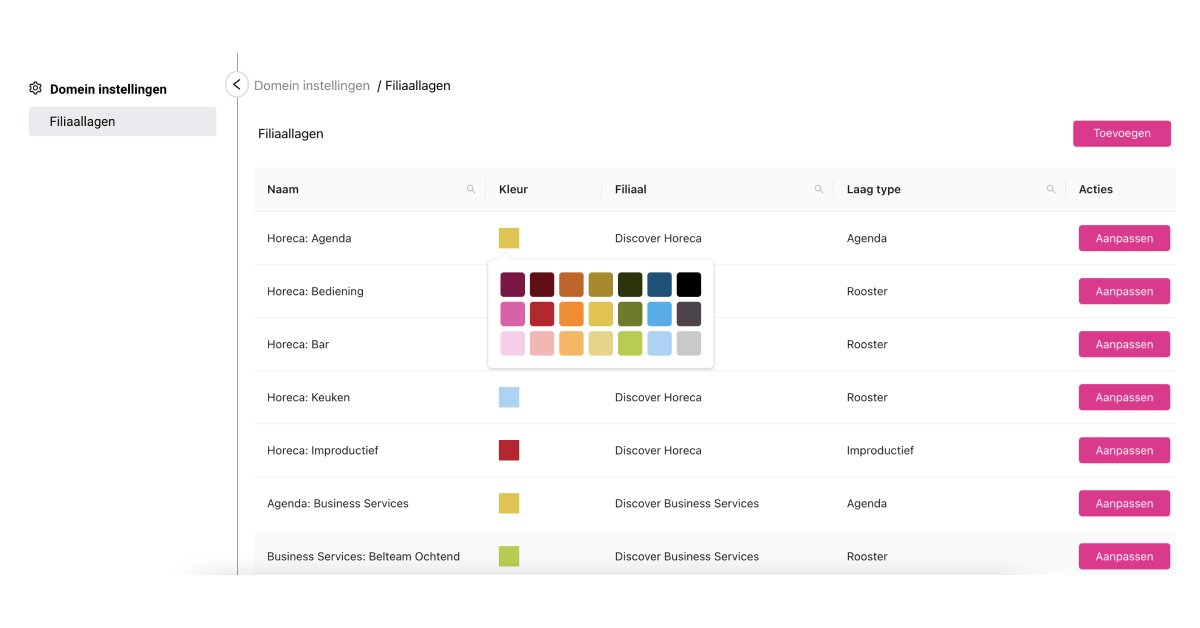Screen dimensions: 1200x628
Task: Pick the light pink palette swatch
Action: [x=512, y=344]
